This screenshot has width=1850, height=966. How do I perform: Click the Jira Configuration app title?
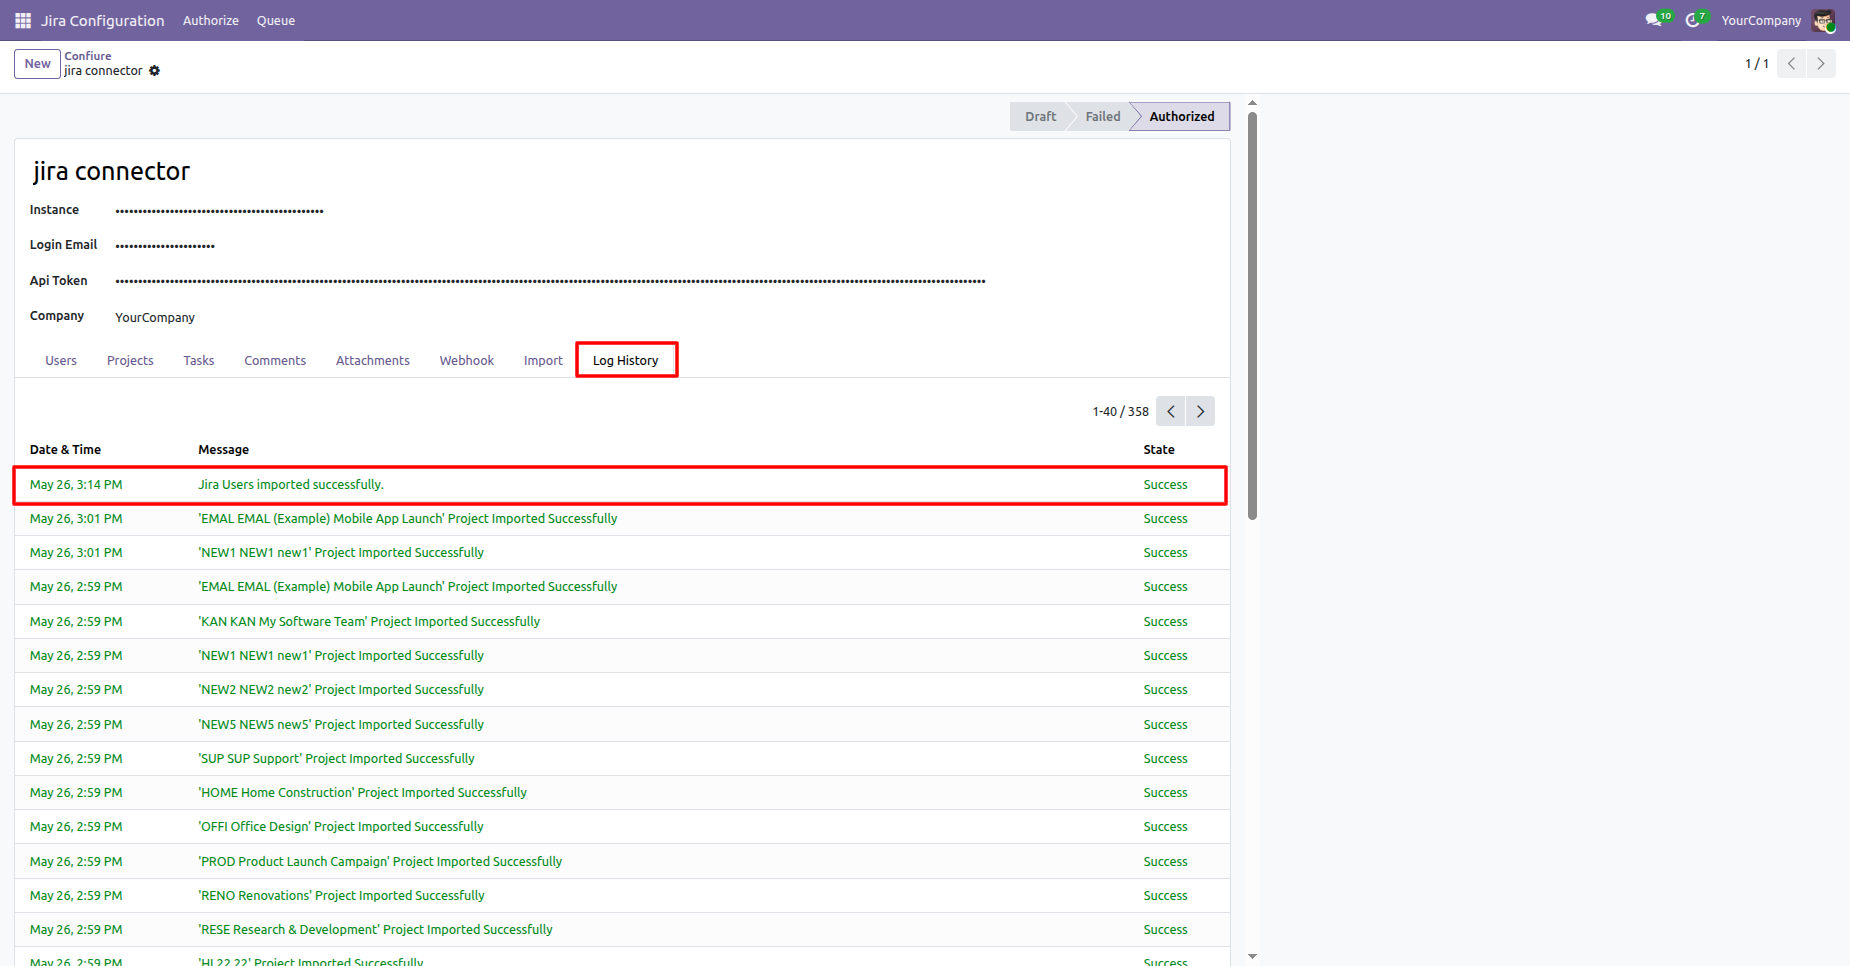pos(103,20)
